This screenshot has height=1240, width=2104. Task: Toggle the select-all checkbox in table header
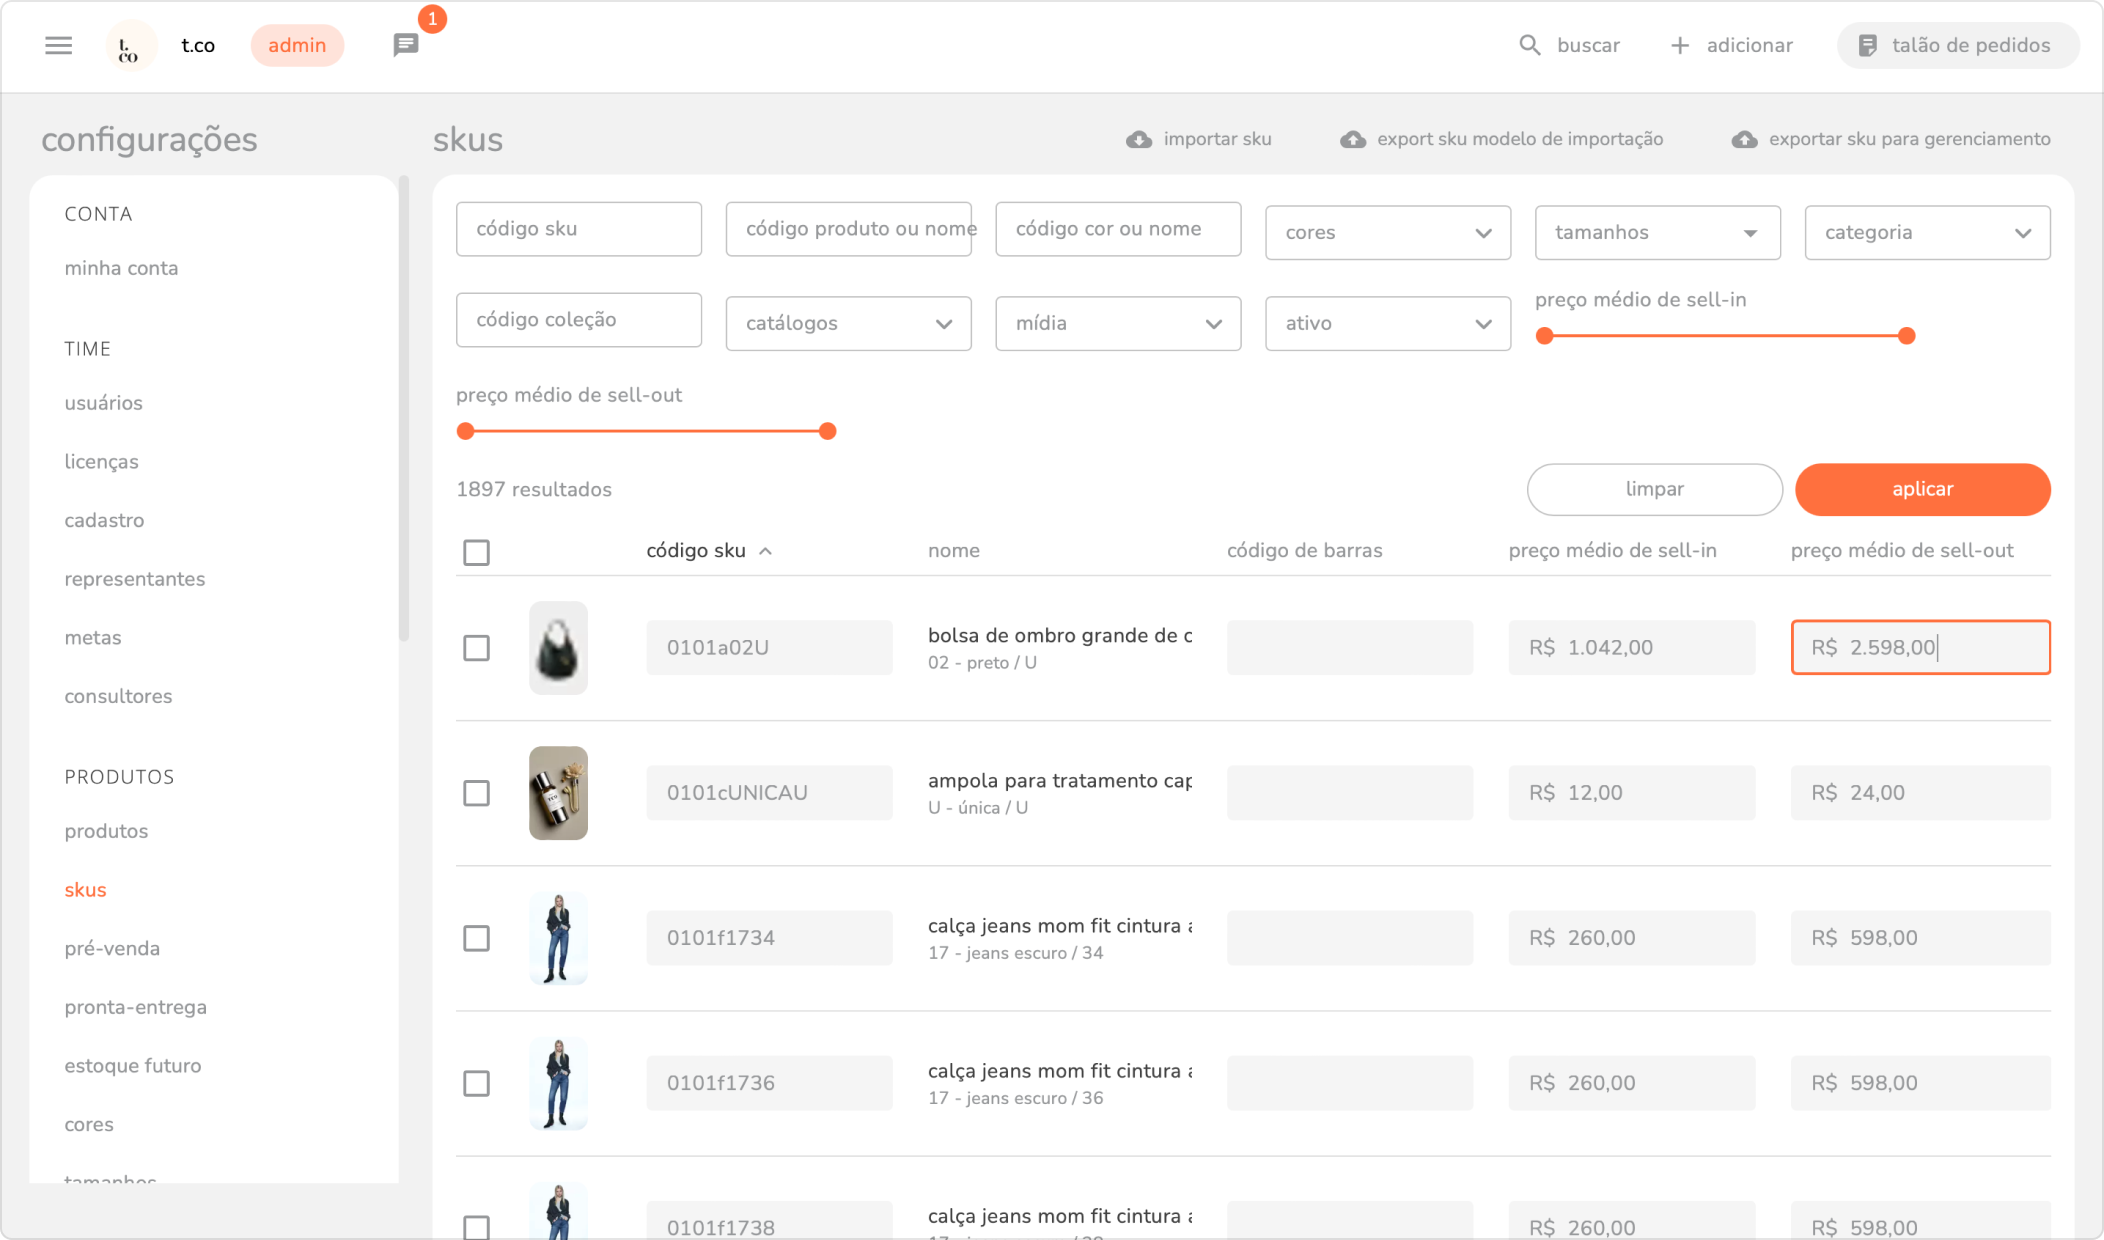tap(477, 552)
